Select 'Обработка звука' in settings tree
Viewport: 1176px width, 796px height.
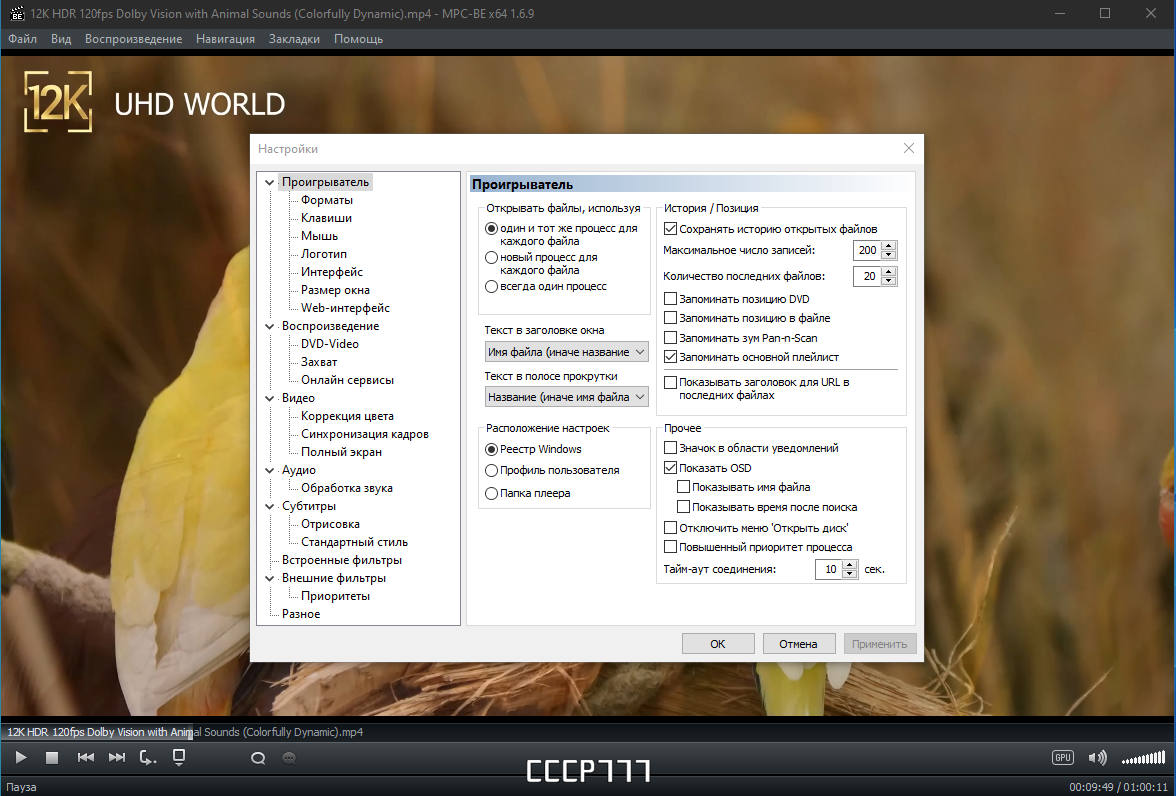coord(346,488)
